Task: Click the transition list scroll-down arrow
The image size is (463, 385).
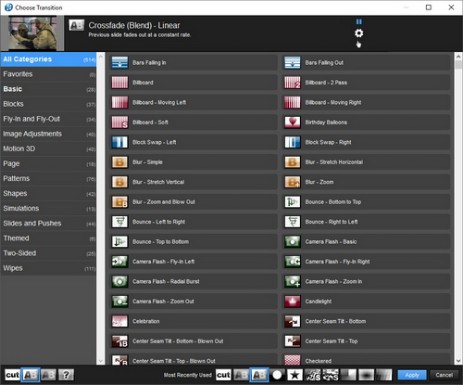Action: 458,361
